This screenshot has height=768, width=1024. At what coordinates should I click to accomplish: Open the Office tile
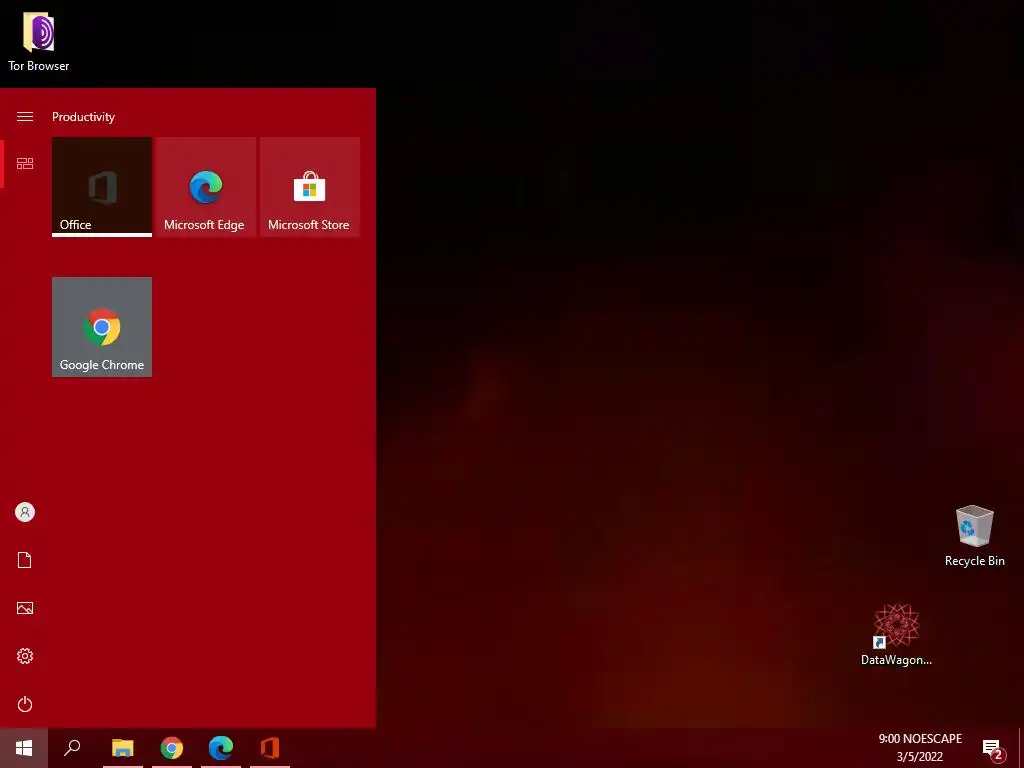(x=102, y=187)
